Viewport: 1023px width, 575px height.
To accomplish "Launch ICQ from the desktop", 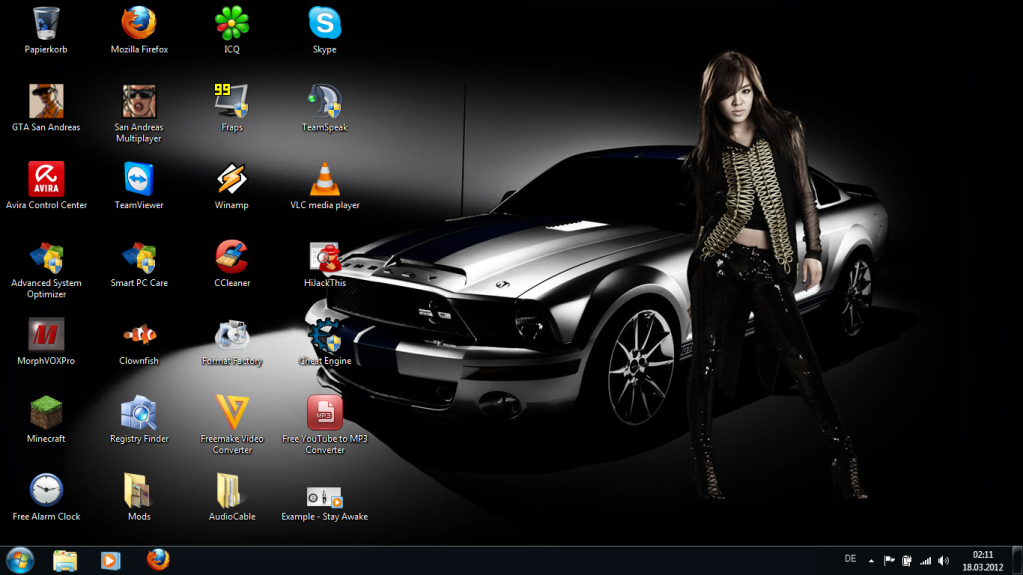I will click(x=232, y=24).
